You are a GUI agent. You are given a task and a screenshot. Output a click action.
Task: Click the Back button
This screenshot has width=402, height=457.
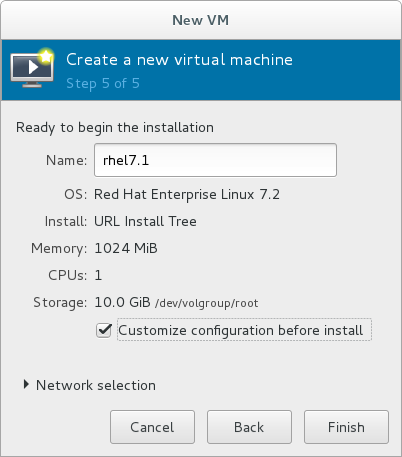249,427
